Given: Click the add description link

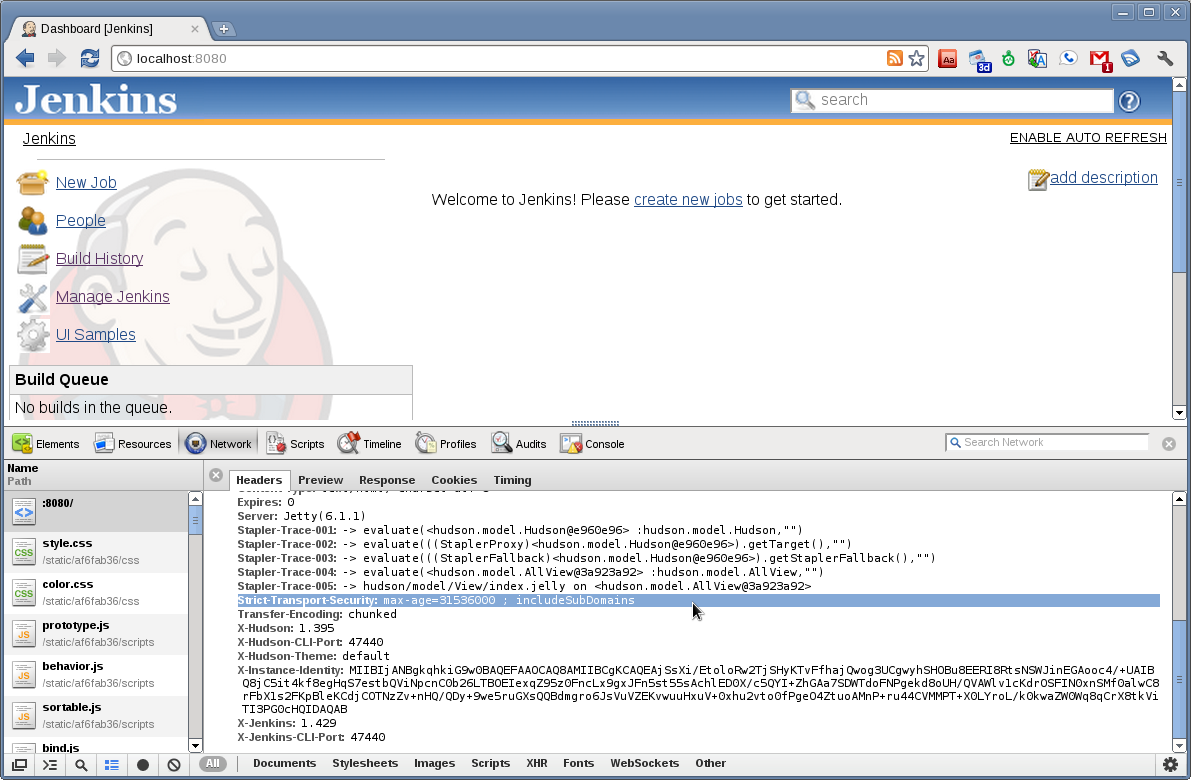Looking at the screenshot, I should [1104, 177].
